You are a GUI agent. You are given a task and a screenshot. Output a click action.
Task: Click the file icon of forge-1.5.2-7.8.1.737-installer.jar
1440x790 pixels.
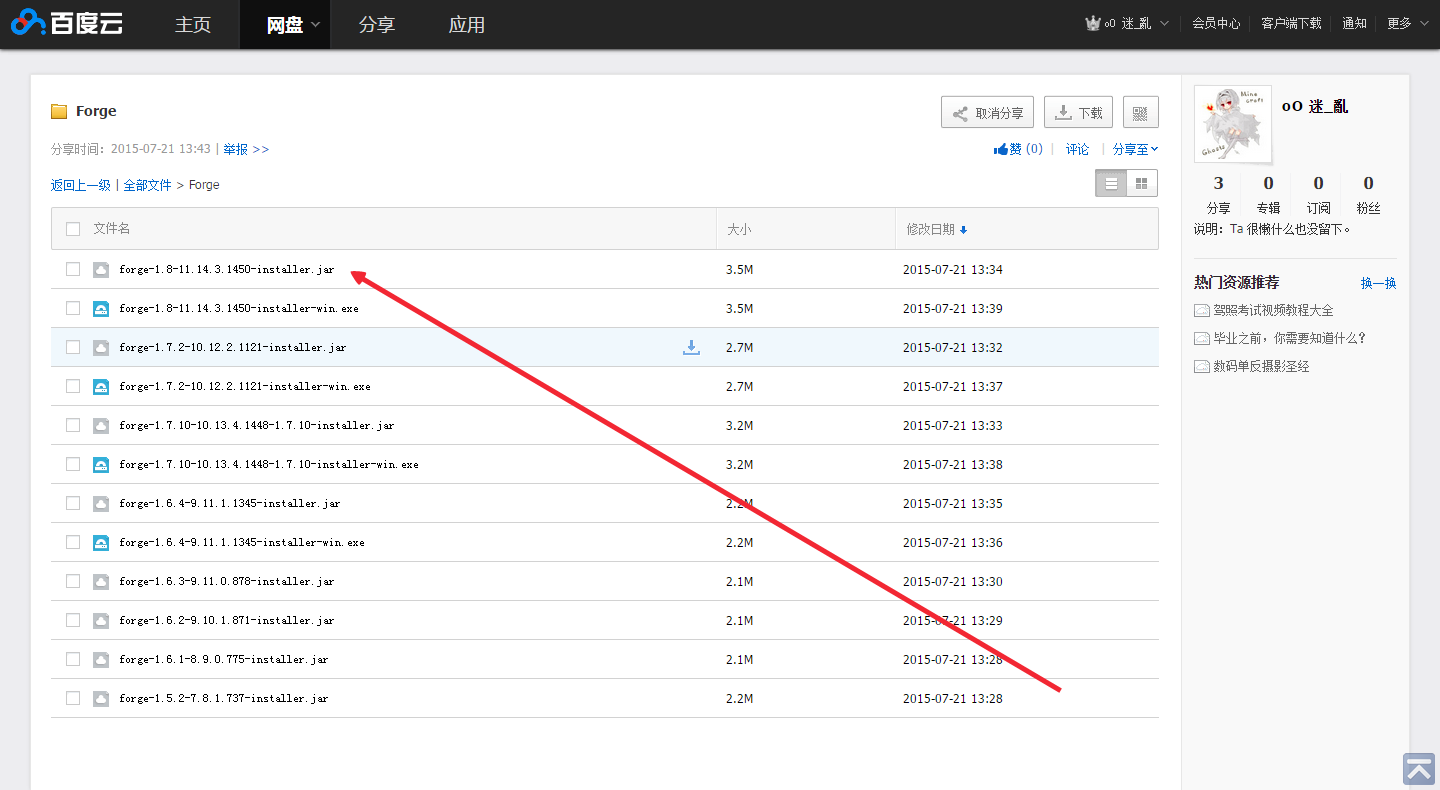(x=101, y=699)
